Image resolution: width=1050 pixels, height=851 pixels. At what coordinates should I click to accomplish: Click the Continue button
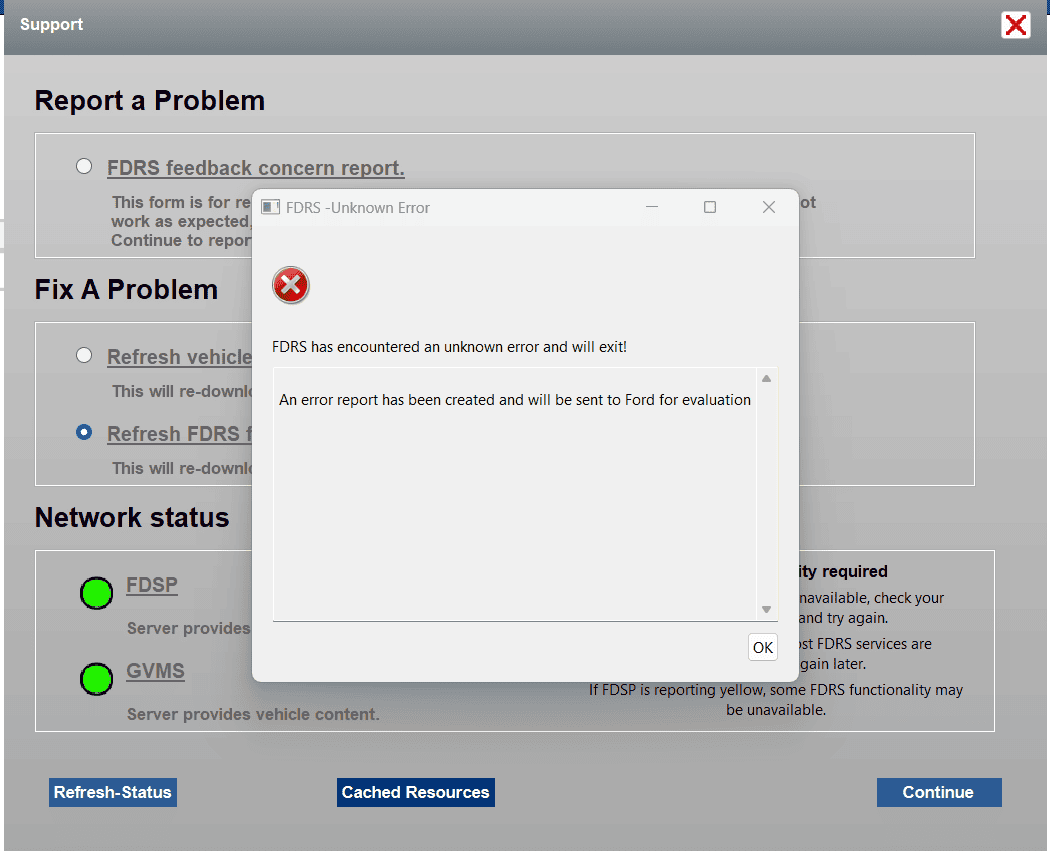pyautogui.click(x=938, y=792)
